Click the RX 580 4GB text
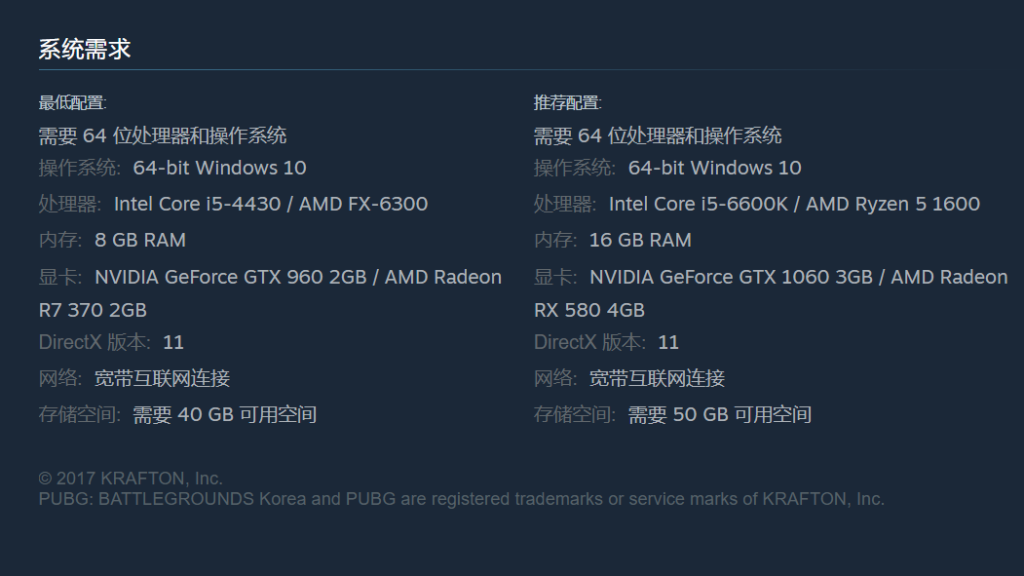The height and width of the screenshot is (576, 1024). [x=589, y=310]
